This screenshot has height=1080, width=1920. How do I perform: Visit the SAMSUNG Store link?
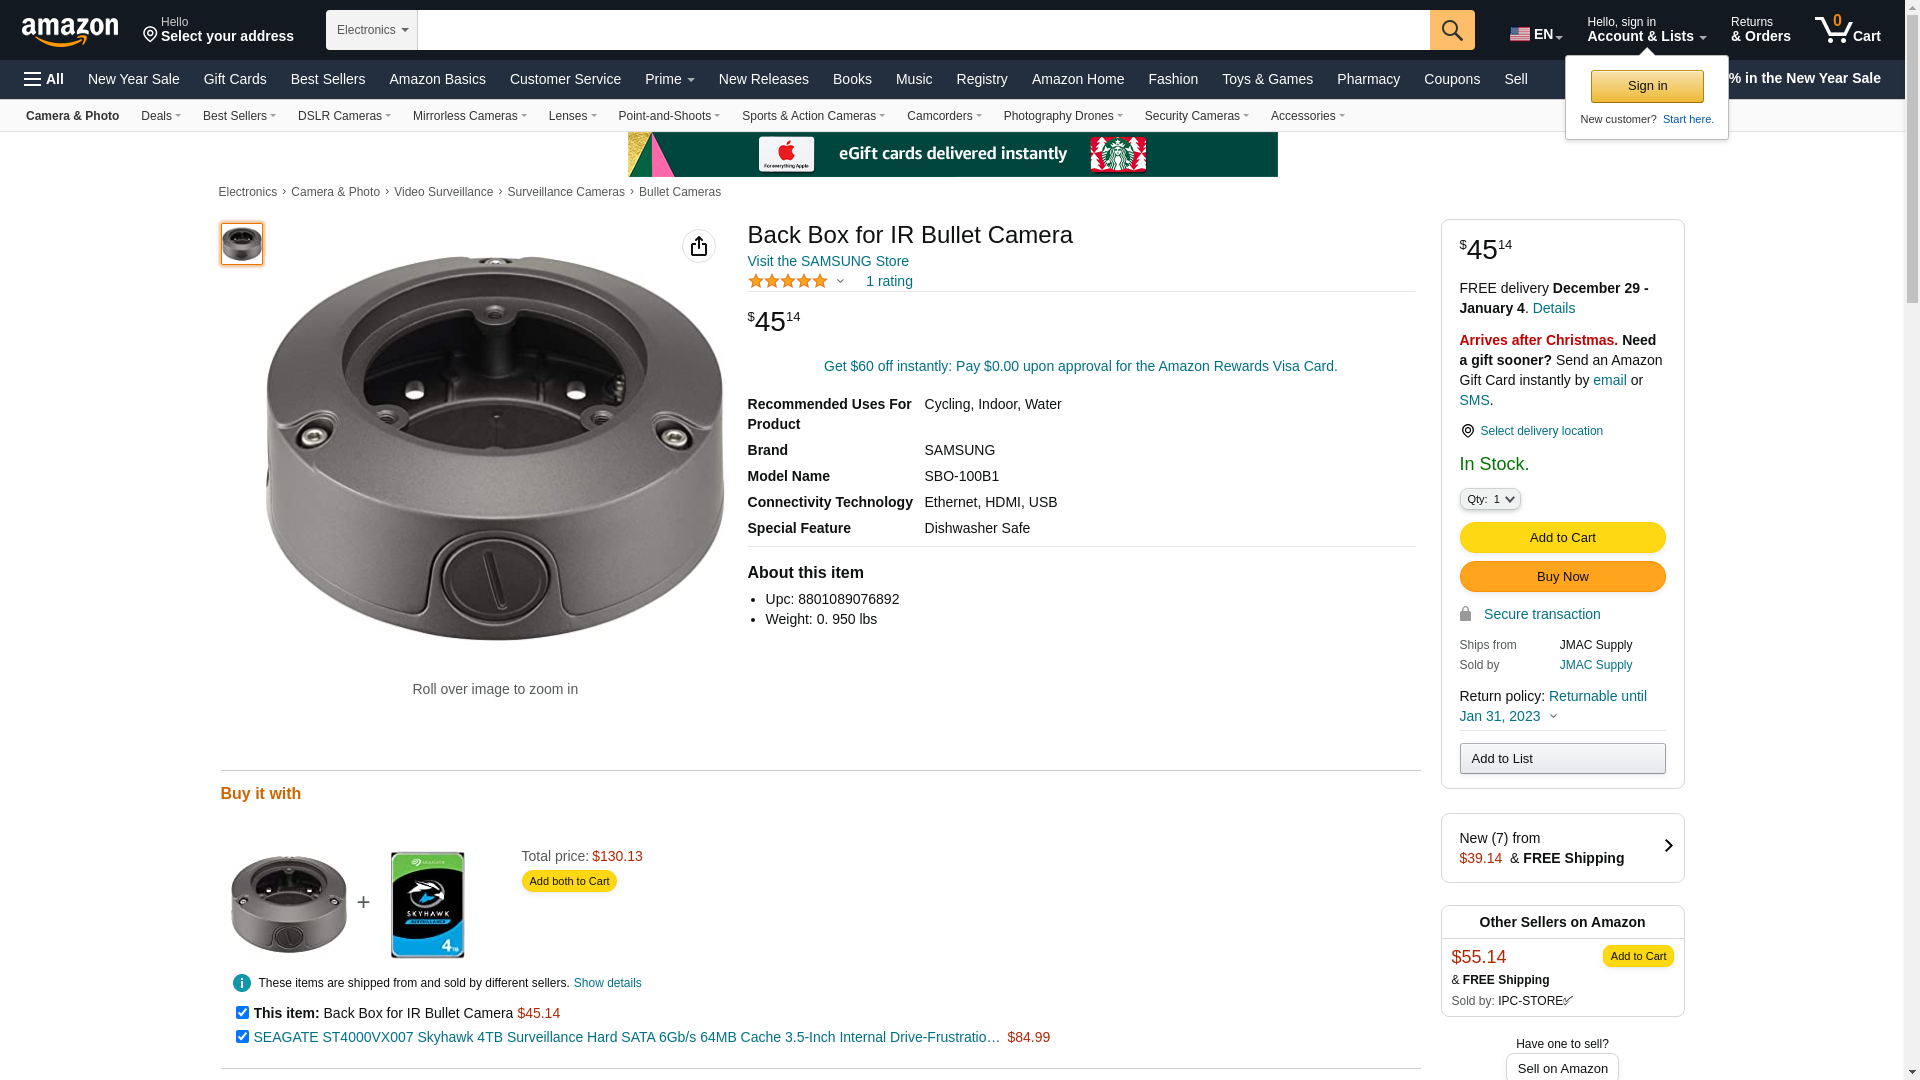828,261
